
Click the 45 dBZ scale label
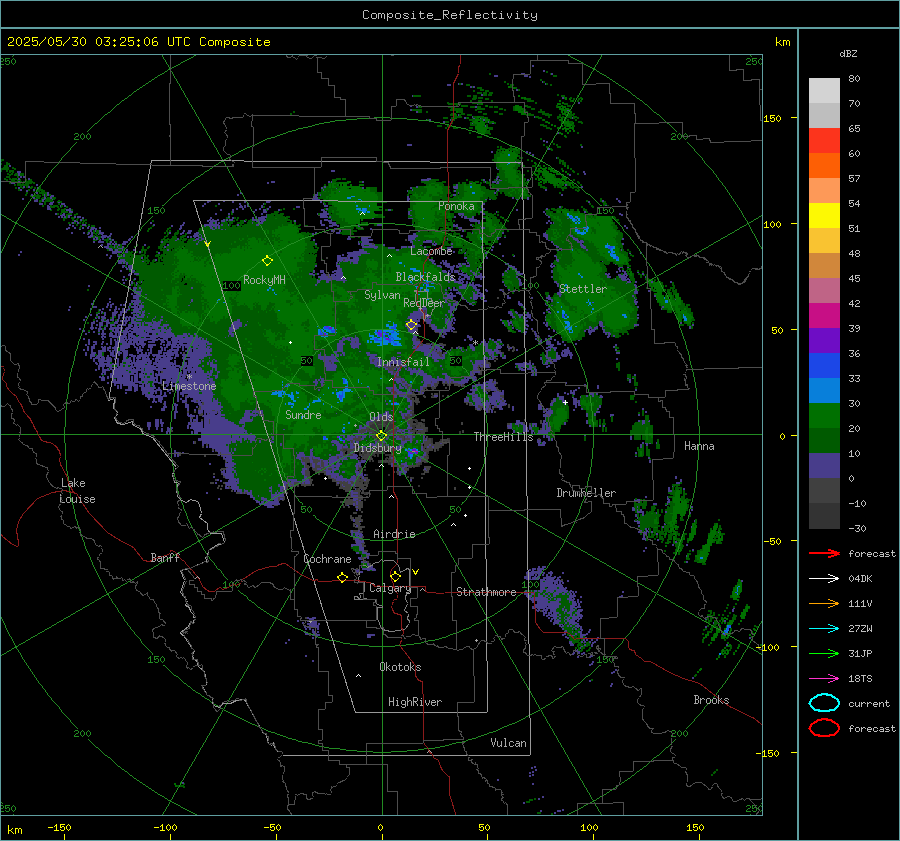pos(854,278)
